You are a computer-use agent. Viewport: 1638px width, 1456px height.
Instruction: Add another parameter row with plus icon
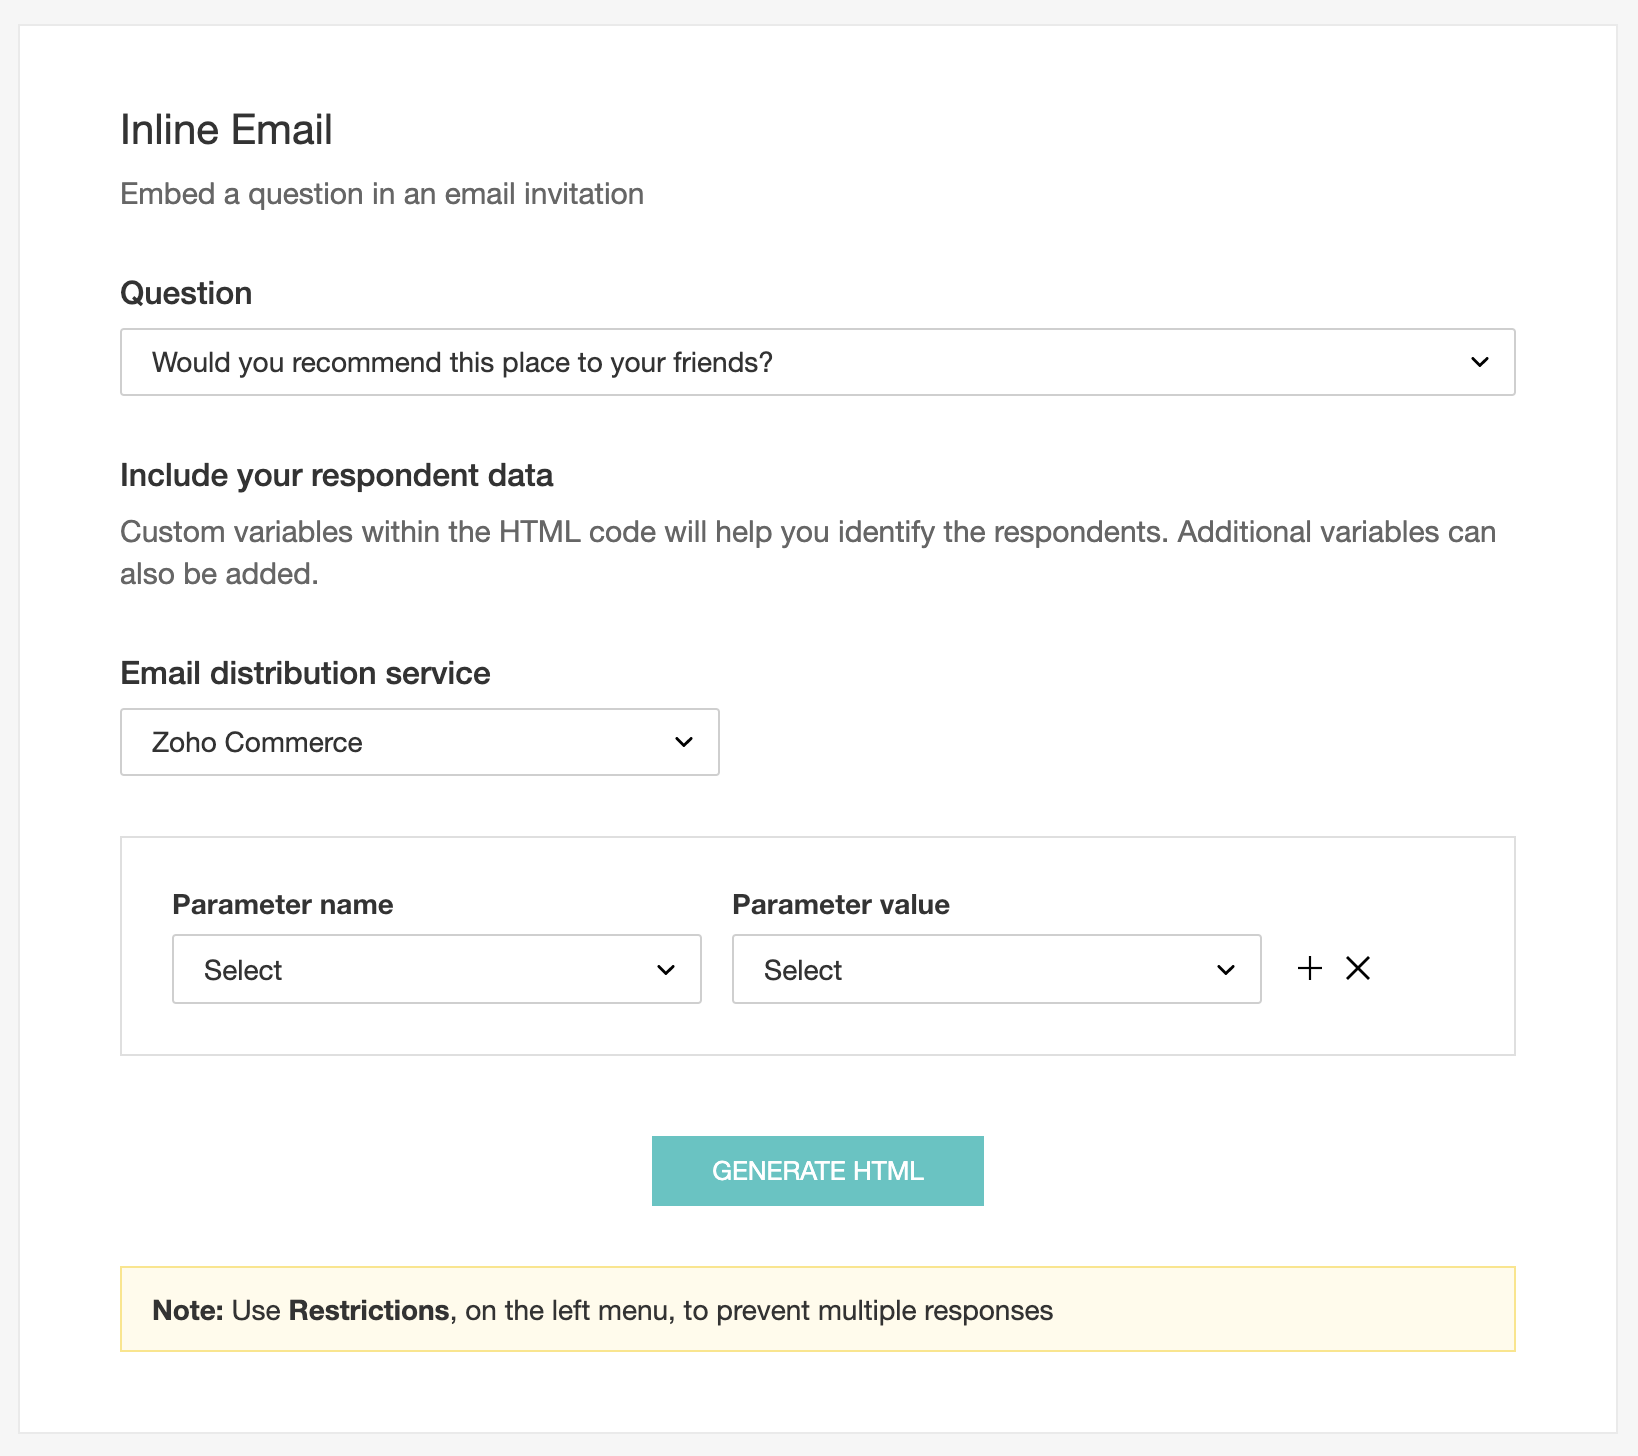click(1309, 968)
